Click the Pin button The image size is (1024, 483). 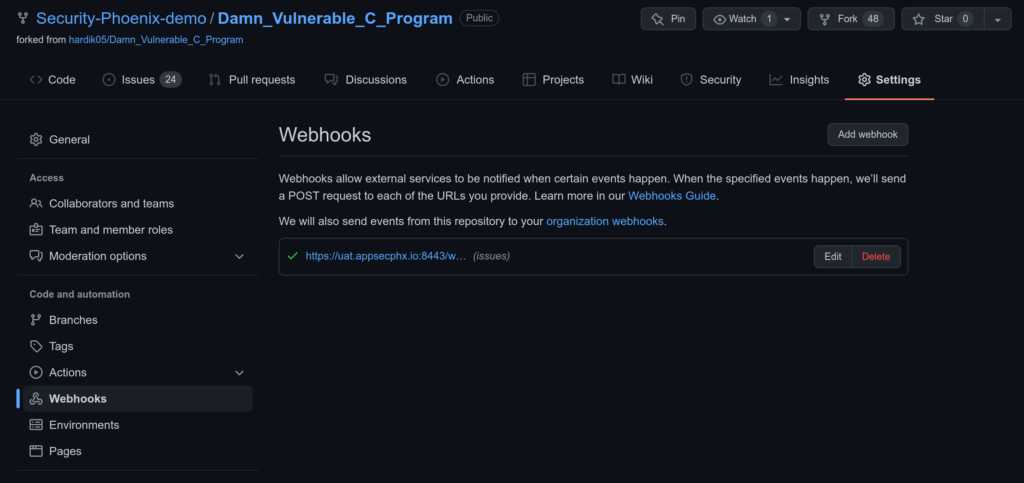point(668,19)
